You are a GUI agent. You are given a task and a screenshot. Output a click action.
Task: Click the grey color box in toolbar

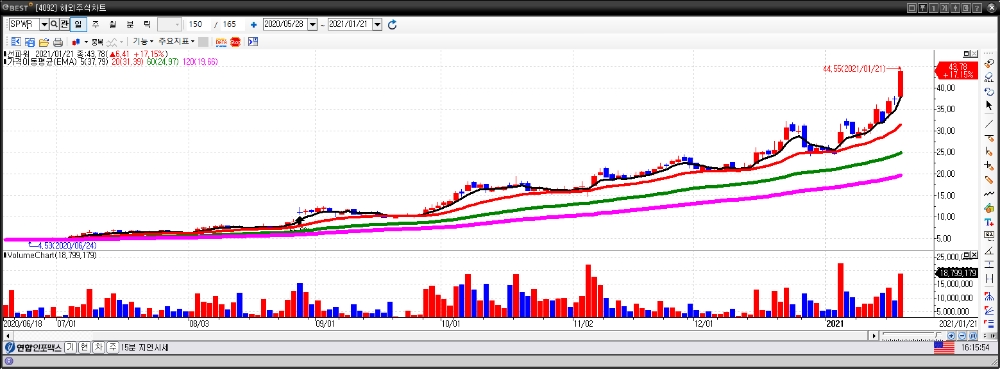203,42
